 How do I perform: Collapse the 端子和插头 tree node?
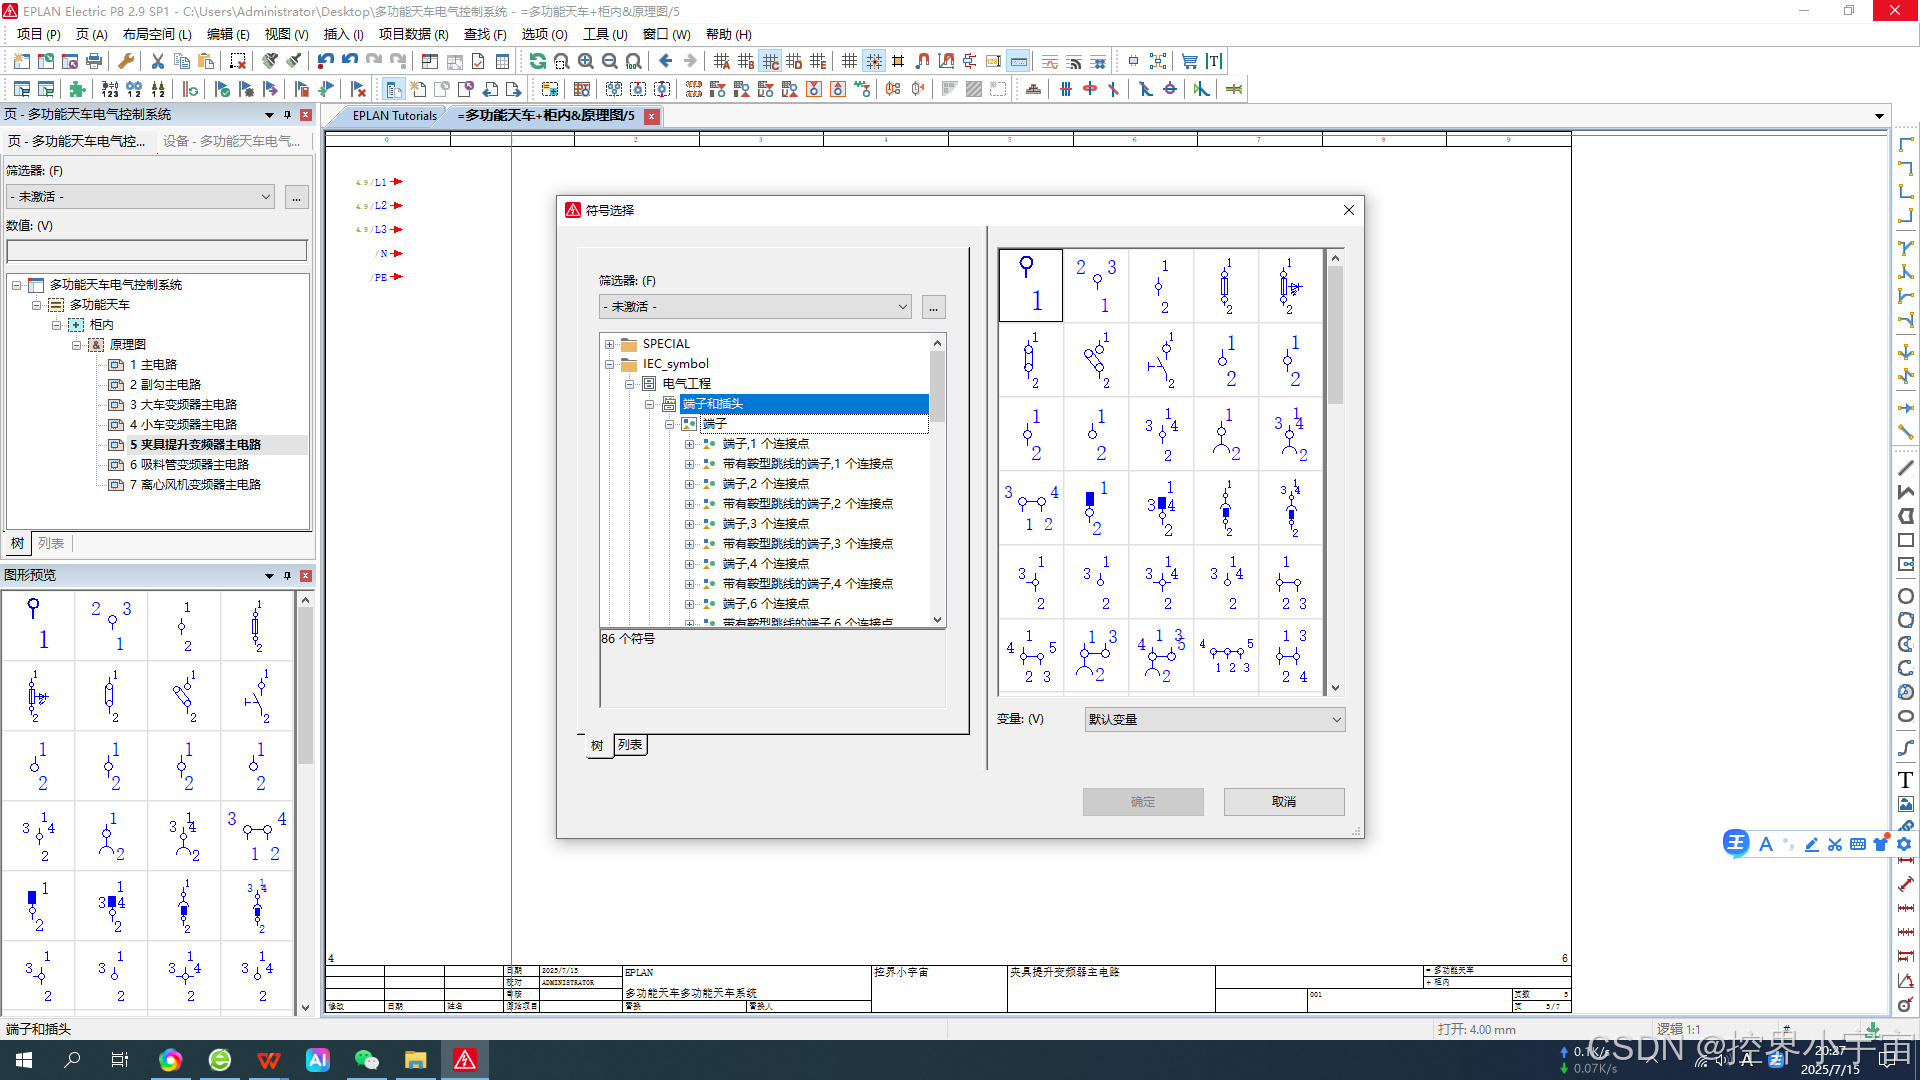[649, 404]
